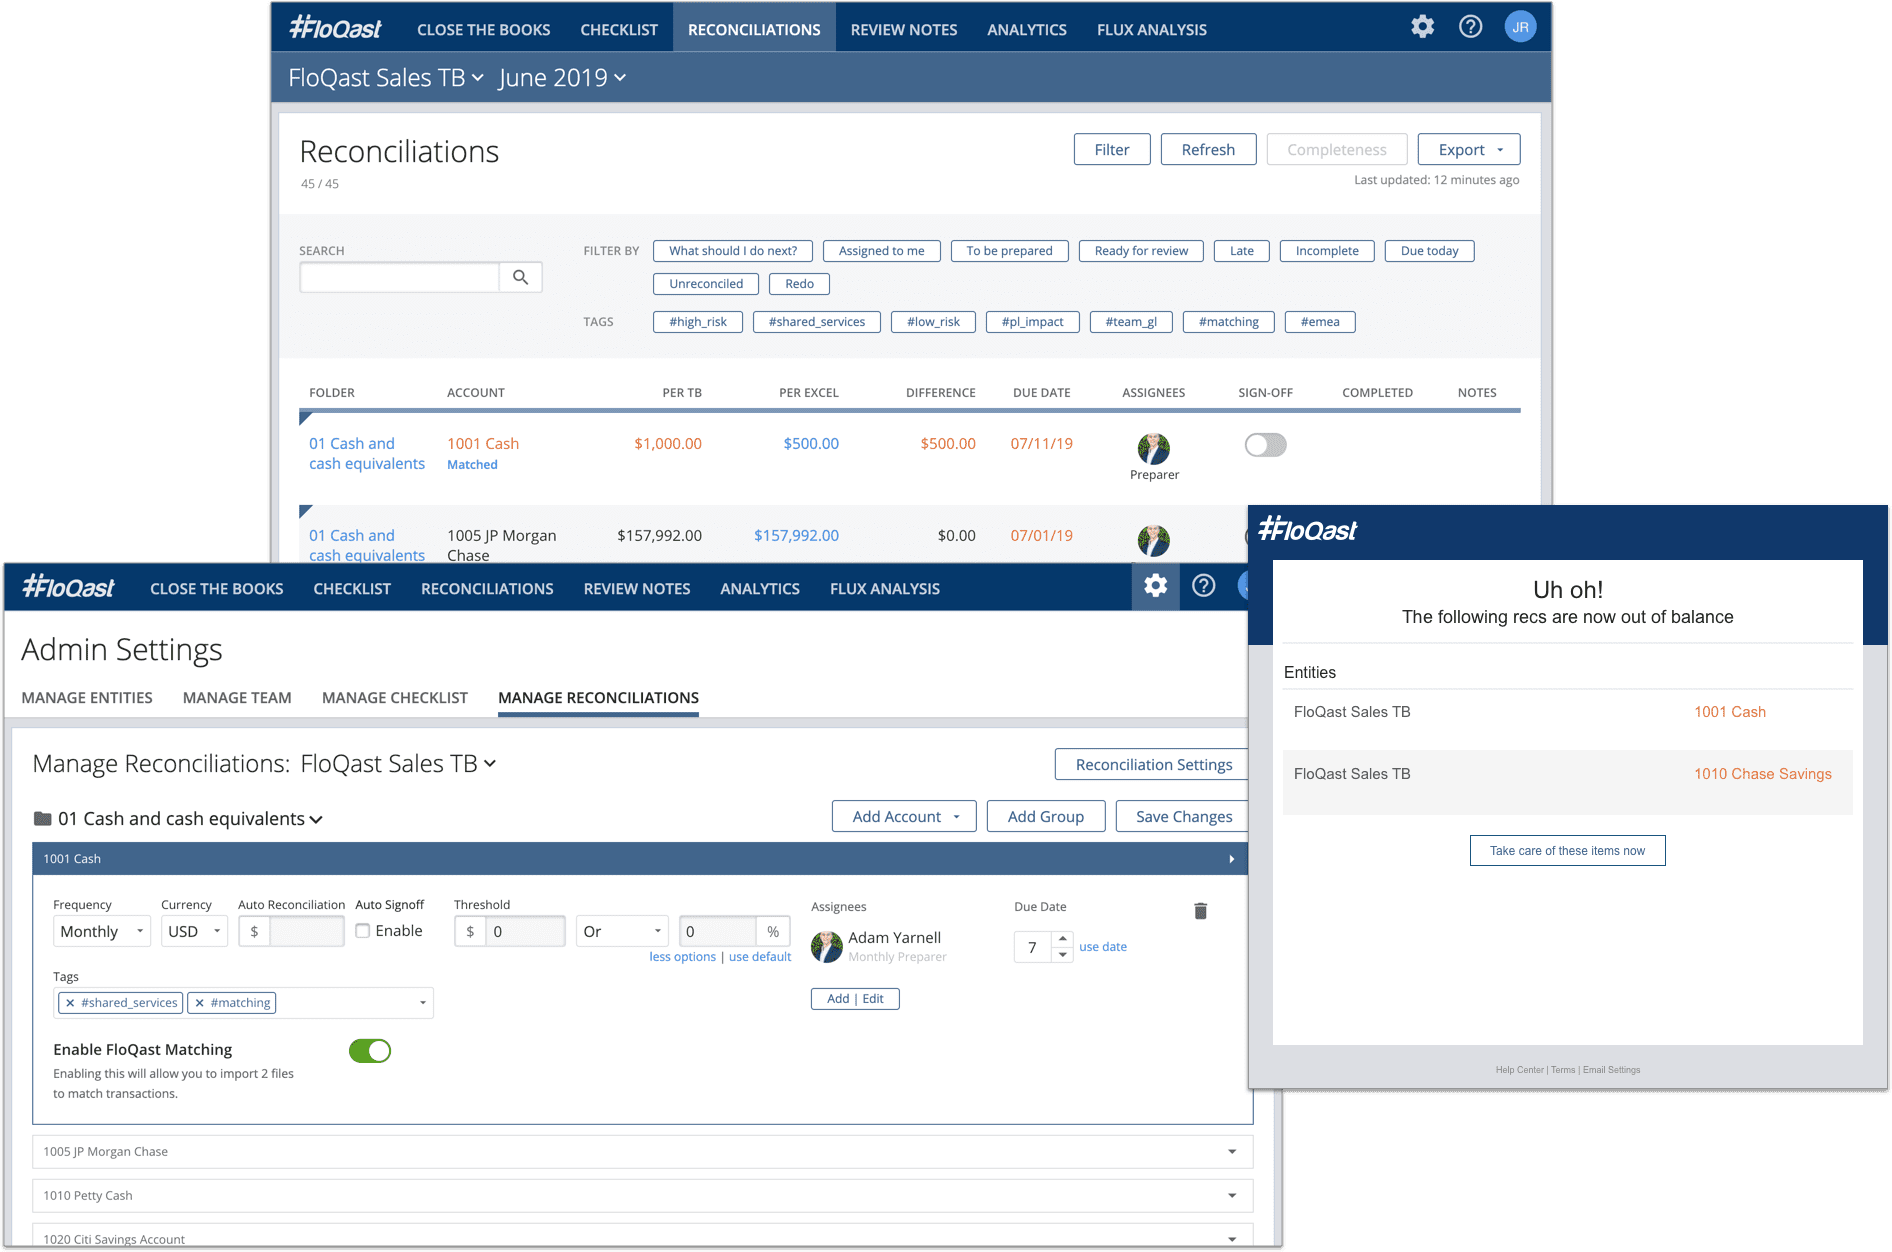Image resolution: width=1892 pixels, height=1252 pixels.
Task: Decrease due date stepper down arrow
Action: pyautogui.click(x=1063, y=955)
